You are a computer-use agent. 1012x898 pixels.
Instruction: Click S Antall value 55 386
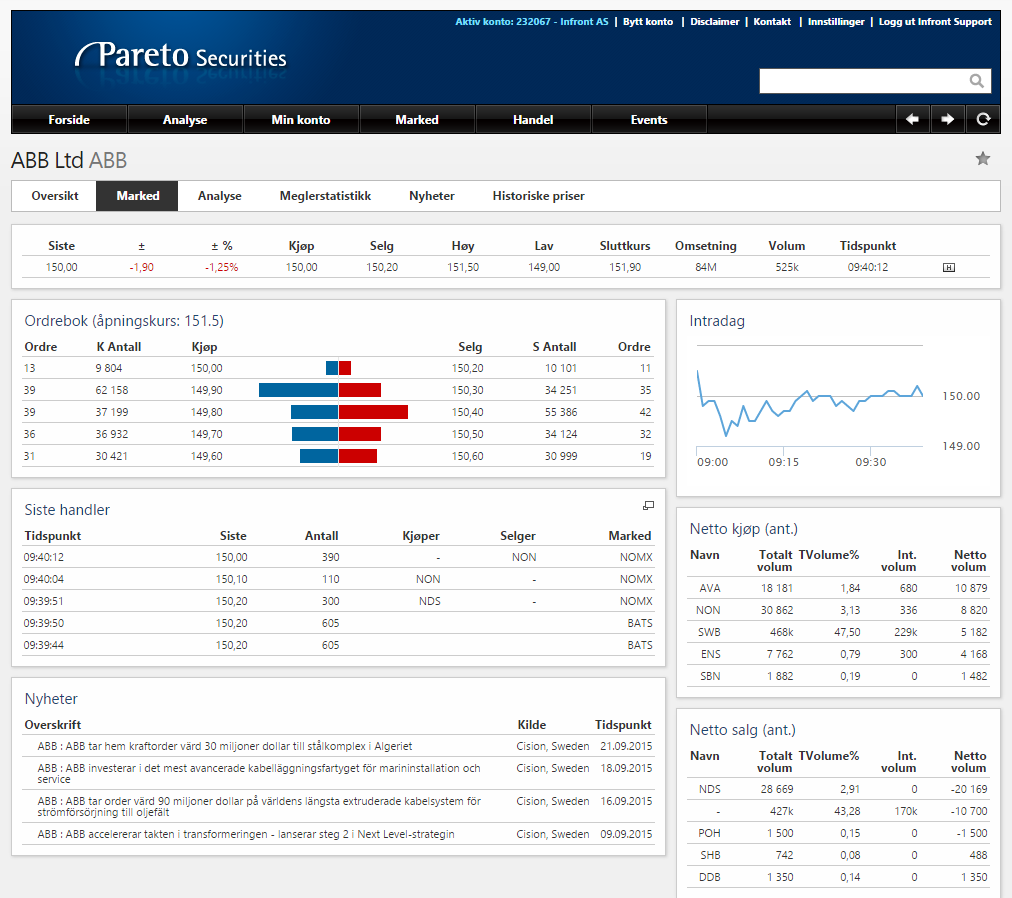(561, 412)
